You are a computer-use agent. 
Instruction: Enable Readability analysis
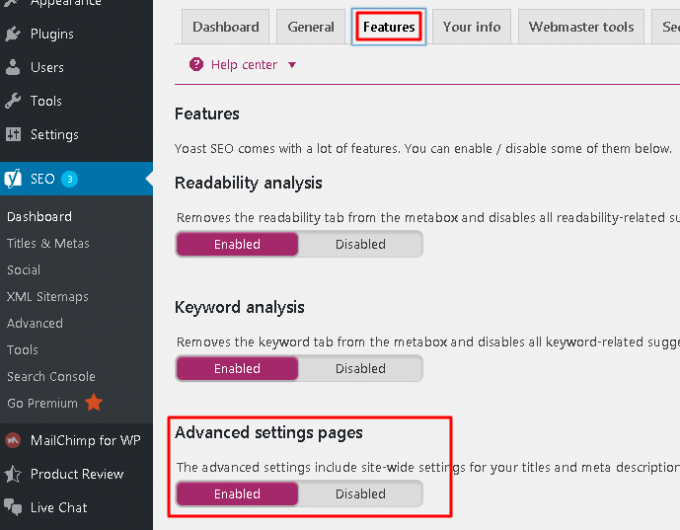pyautogui.click(x=237, y=244)
